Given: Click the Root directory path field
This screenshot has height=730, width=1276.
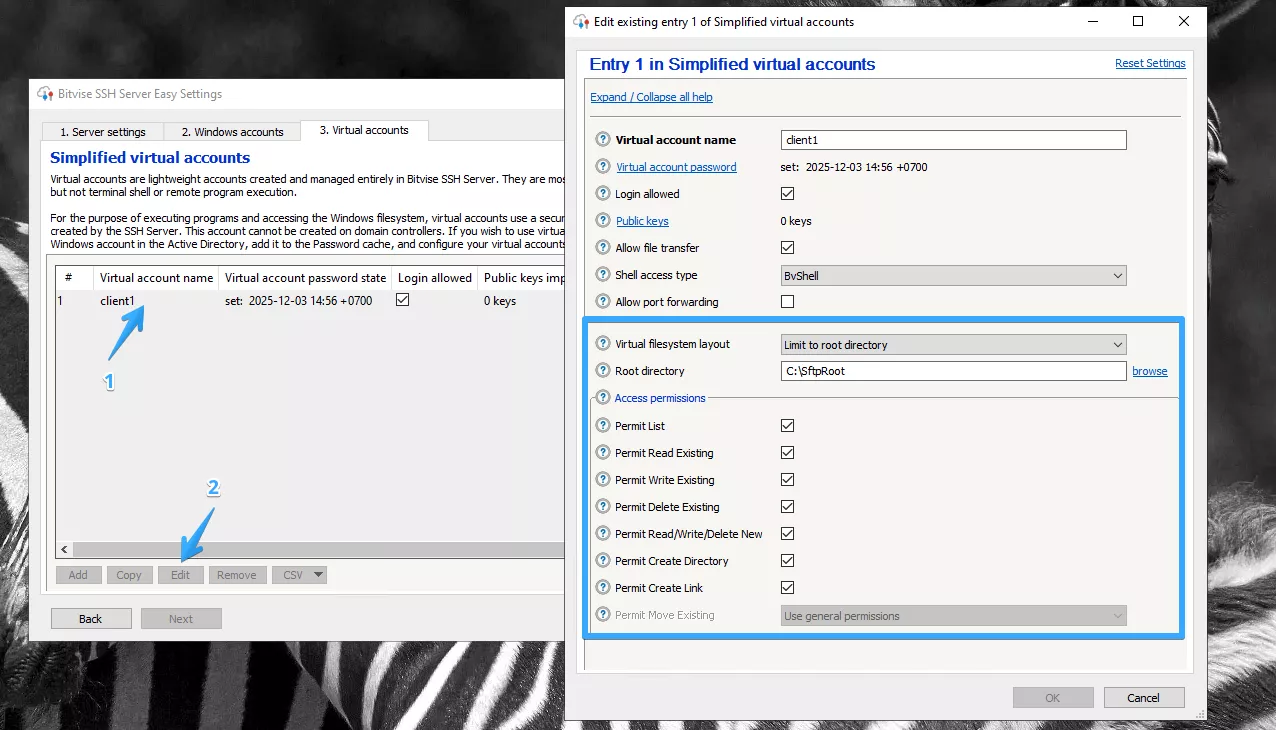Looking at the screenshot, I should pyautogui.click(x=953, y=371).
